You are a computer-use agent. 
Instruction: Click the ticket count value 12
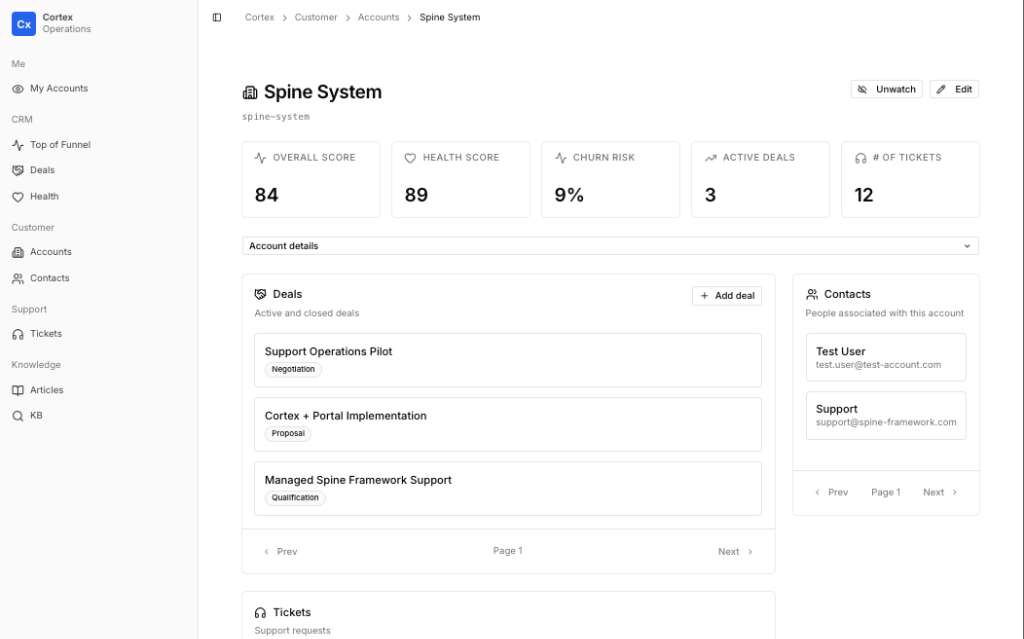point(863,195)
